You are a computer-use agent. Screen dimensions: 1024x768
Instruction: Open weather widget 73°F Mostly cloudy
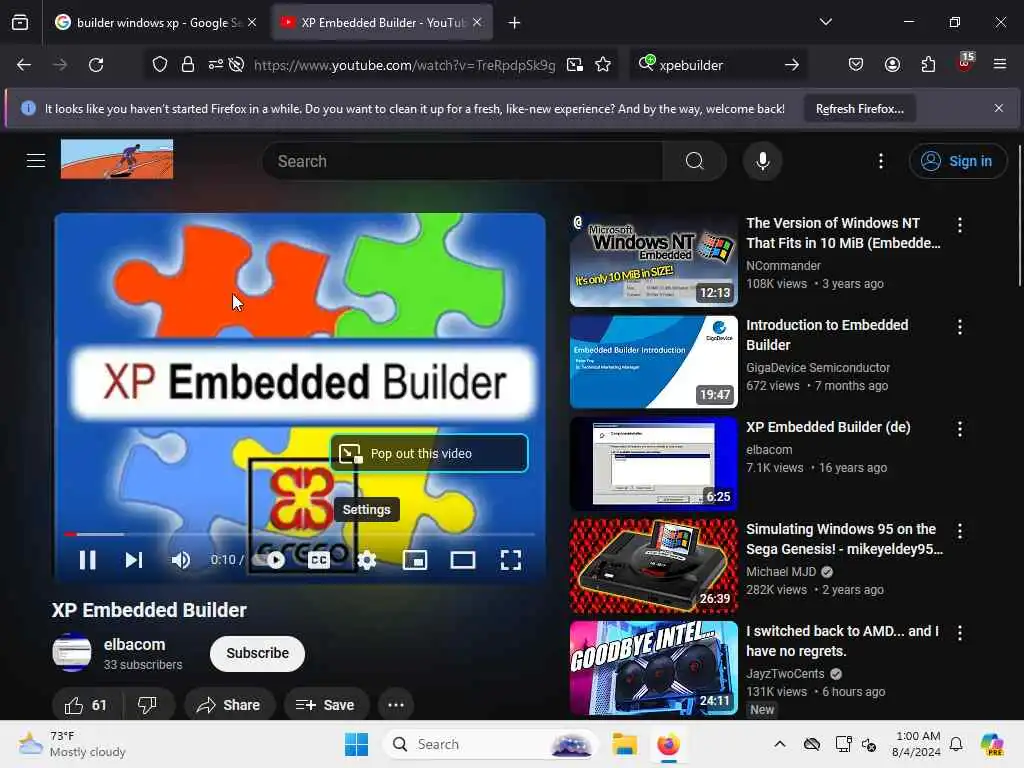[x=72, y=744]
